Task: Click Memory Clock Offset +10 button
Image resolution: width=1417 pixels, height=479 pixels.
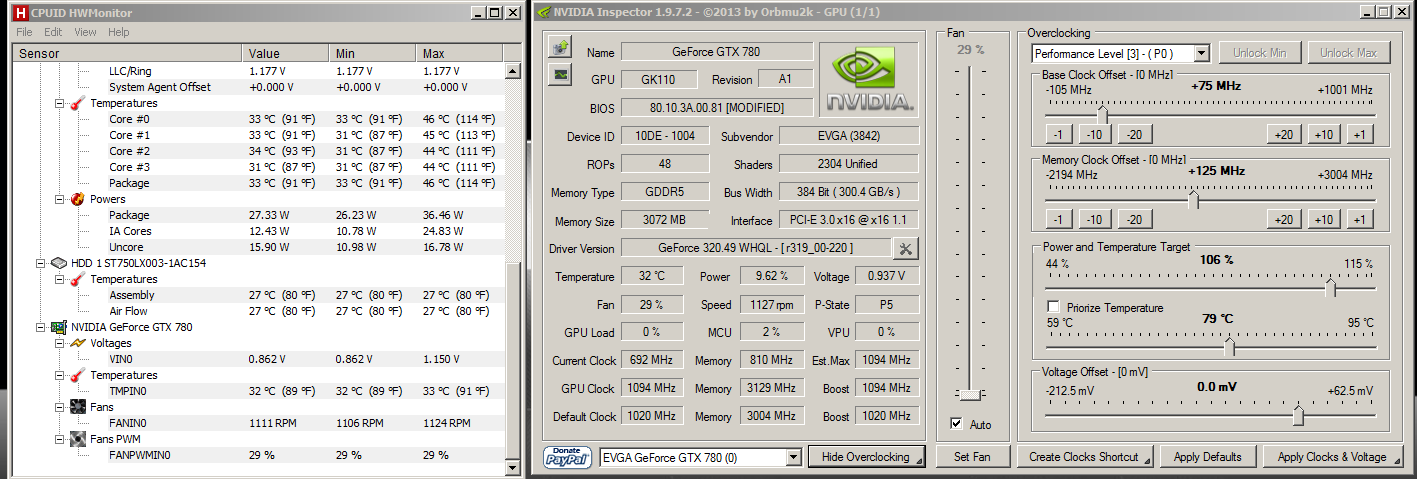Action: (x=1322, y=219)
